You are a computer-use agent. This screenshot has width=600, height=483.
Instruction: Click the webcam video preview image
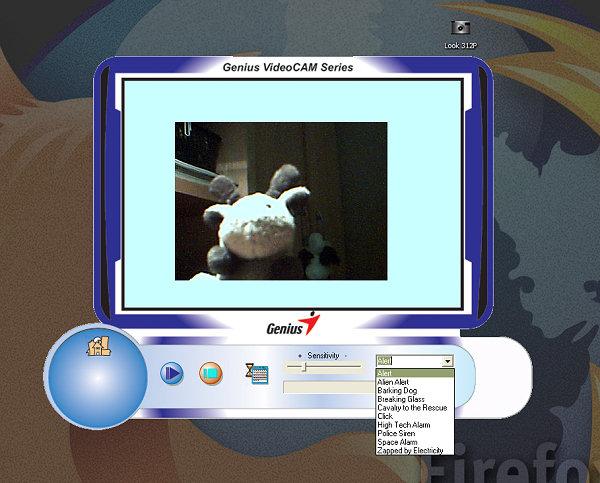coord(281,201)
